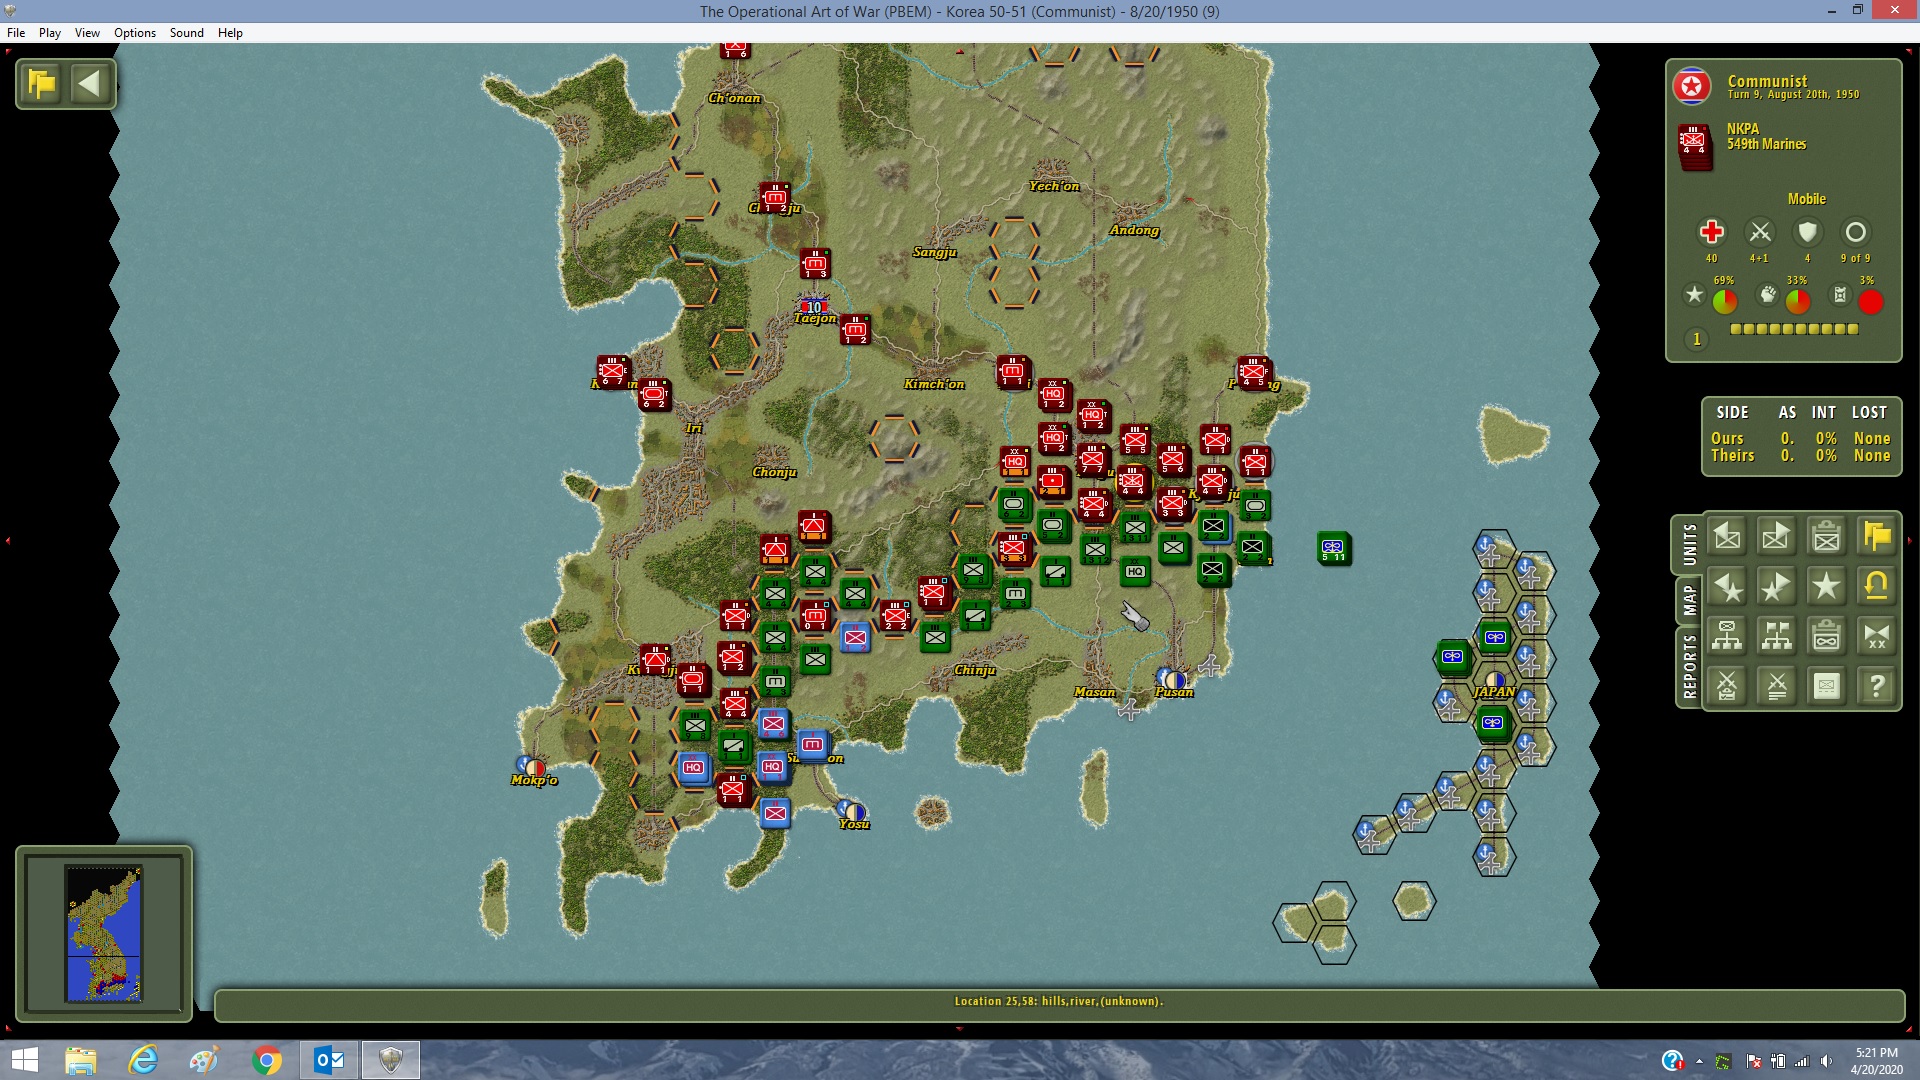The width and height of the screenshot is (1920, 1080).
Task: Click the bowtie XX division icon
Action: (x=1877, y=636)
